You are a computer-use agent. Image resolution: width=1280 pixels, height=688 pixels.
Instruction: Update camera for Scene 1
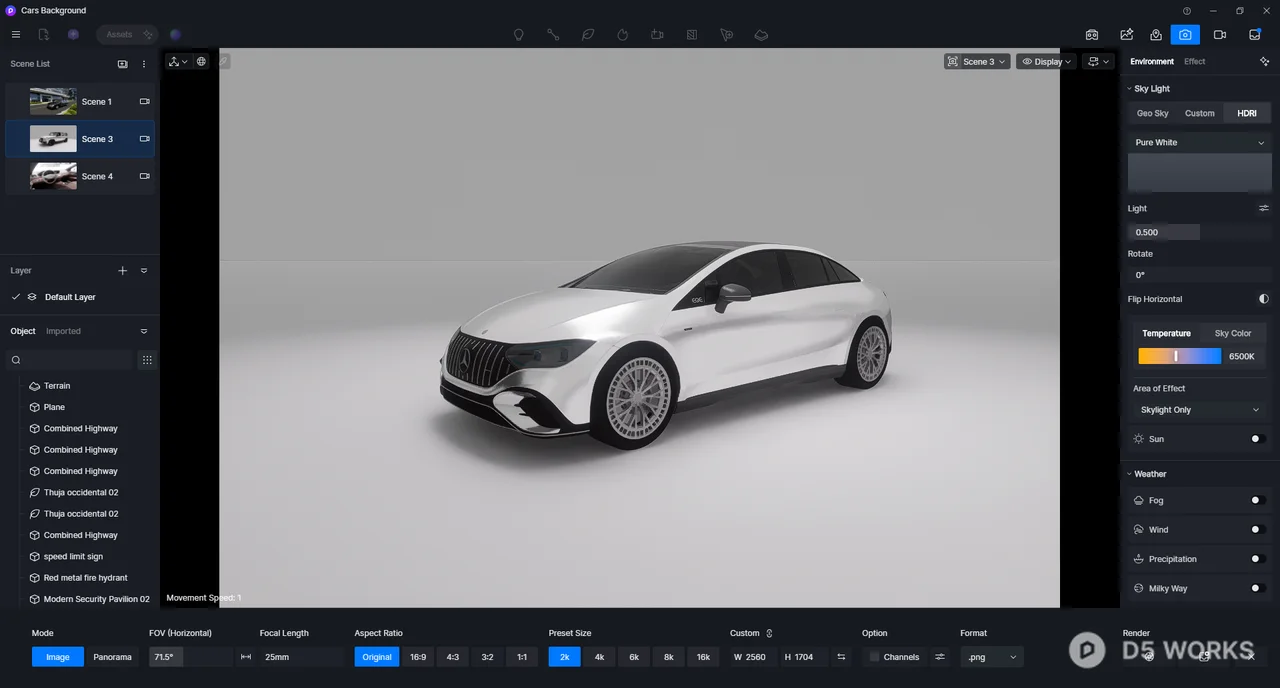[x=144, y=101]
